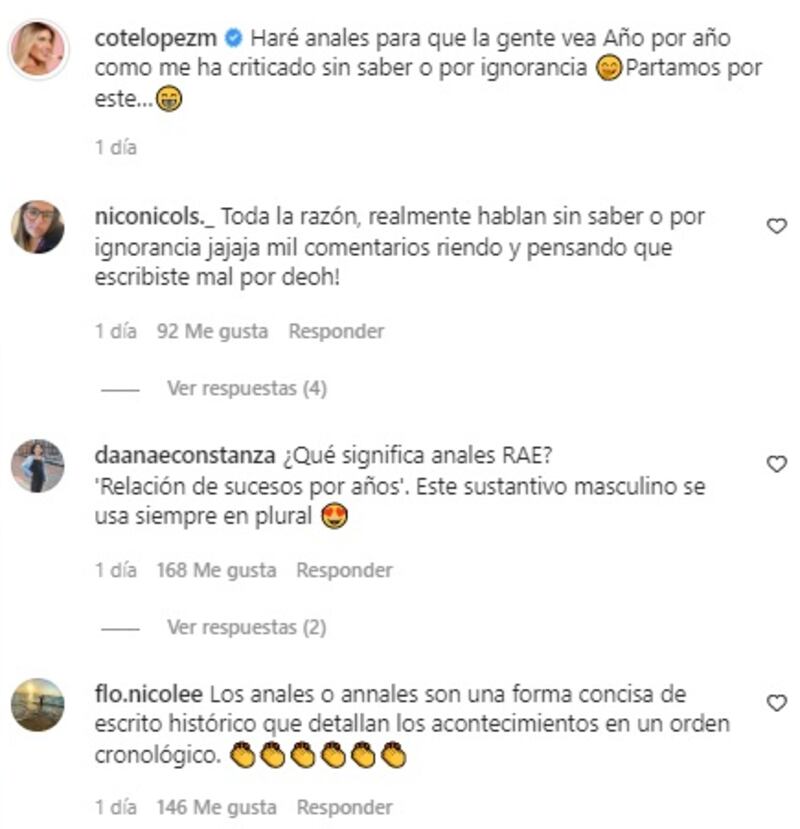The image size is (800, 829).
Task: Open the cotelopezm username link
Action: pos(156,39)
